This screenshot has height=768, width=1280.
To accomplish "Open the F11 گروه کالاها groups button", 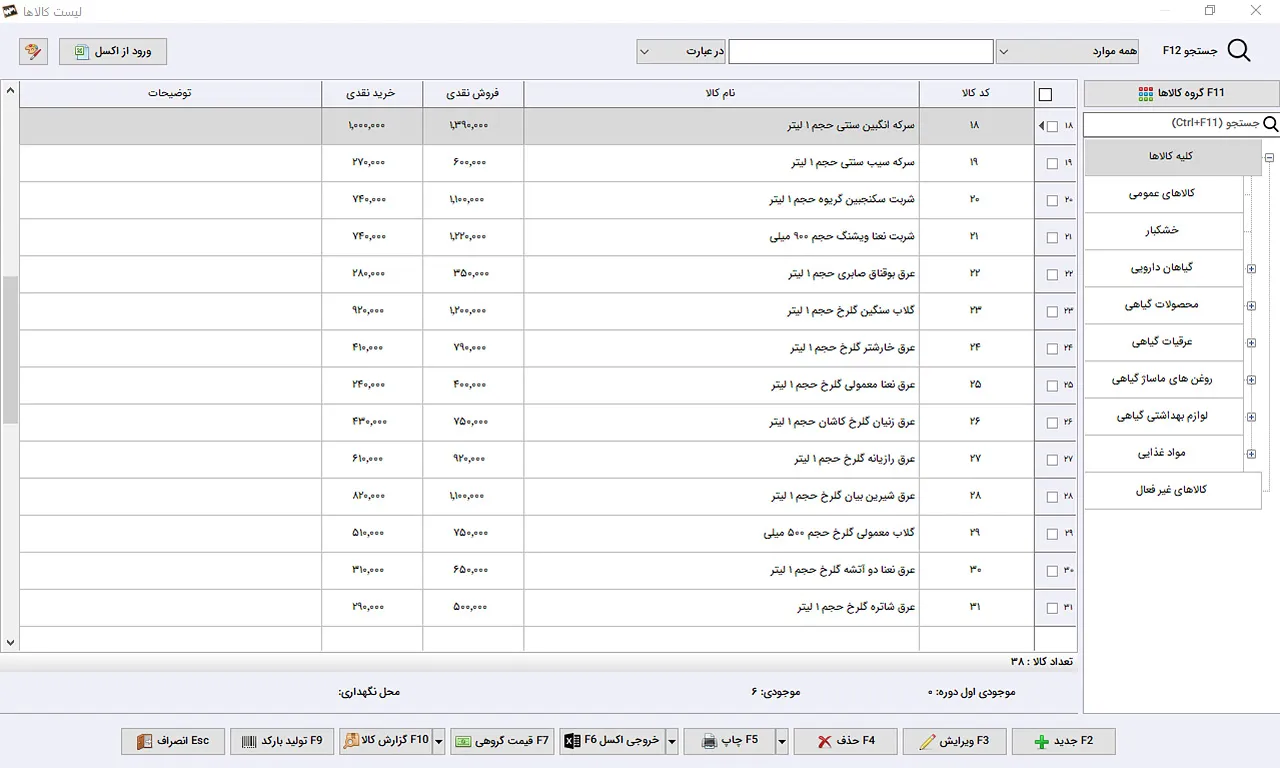I will click(1181, 93).
